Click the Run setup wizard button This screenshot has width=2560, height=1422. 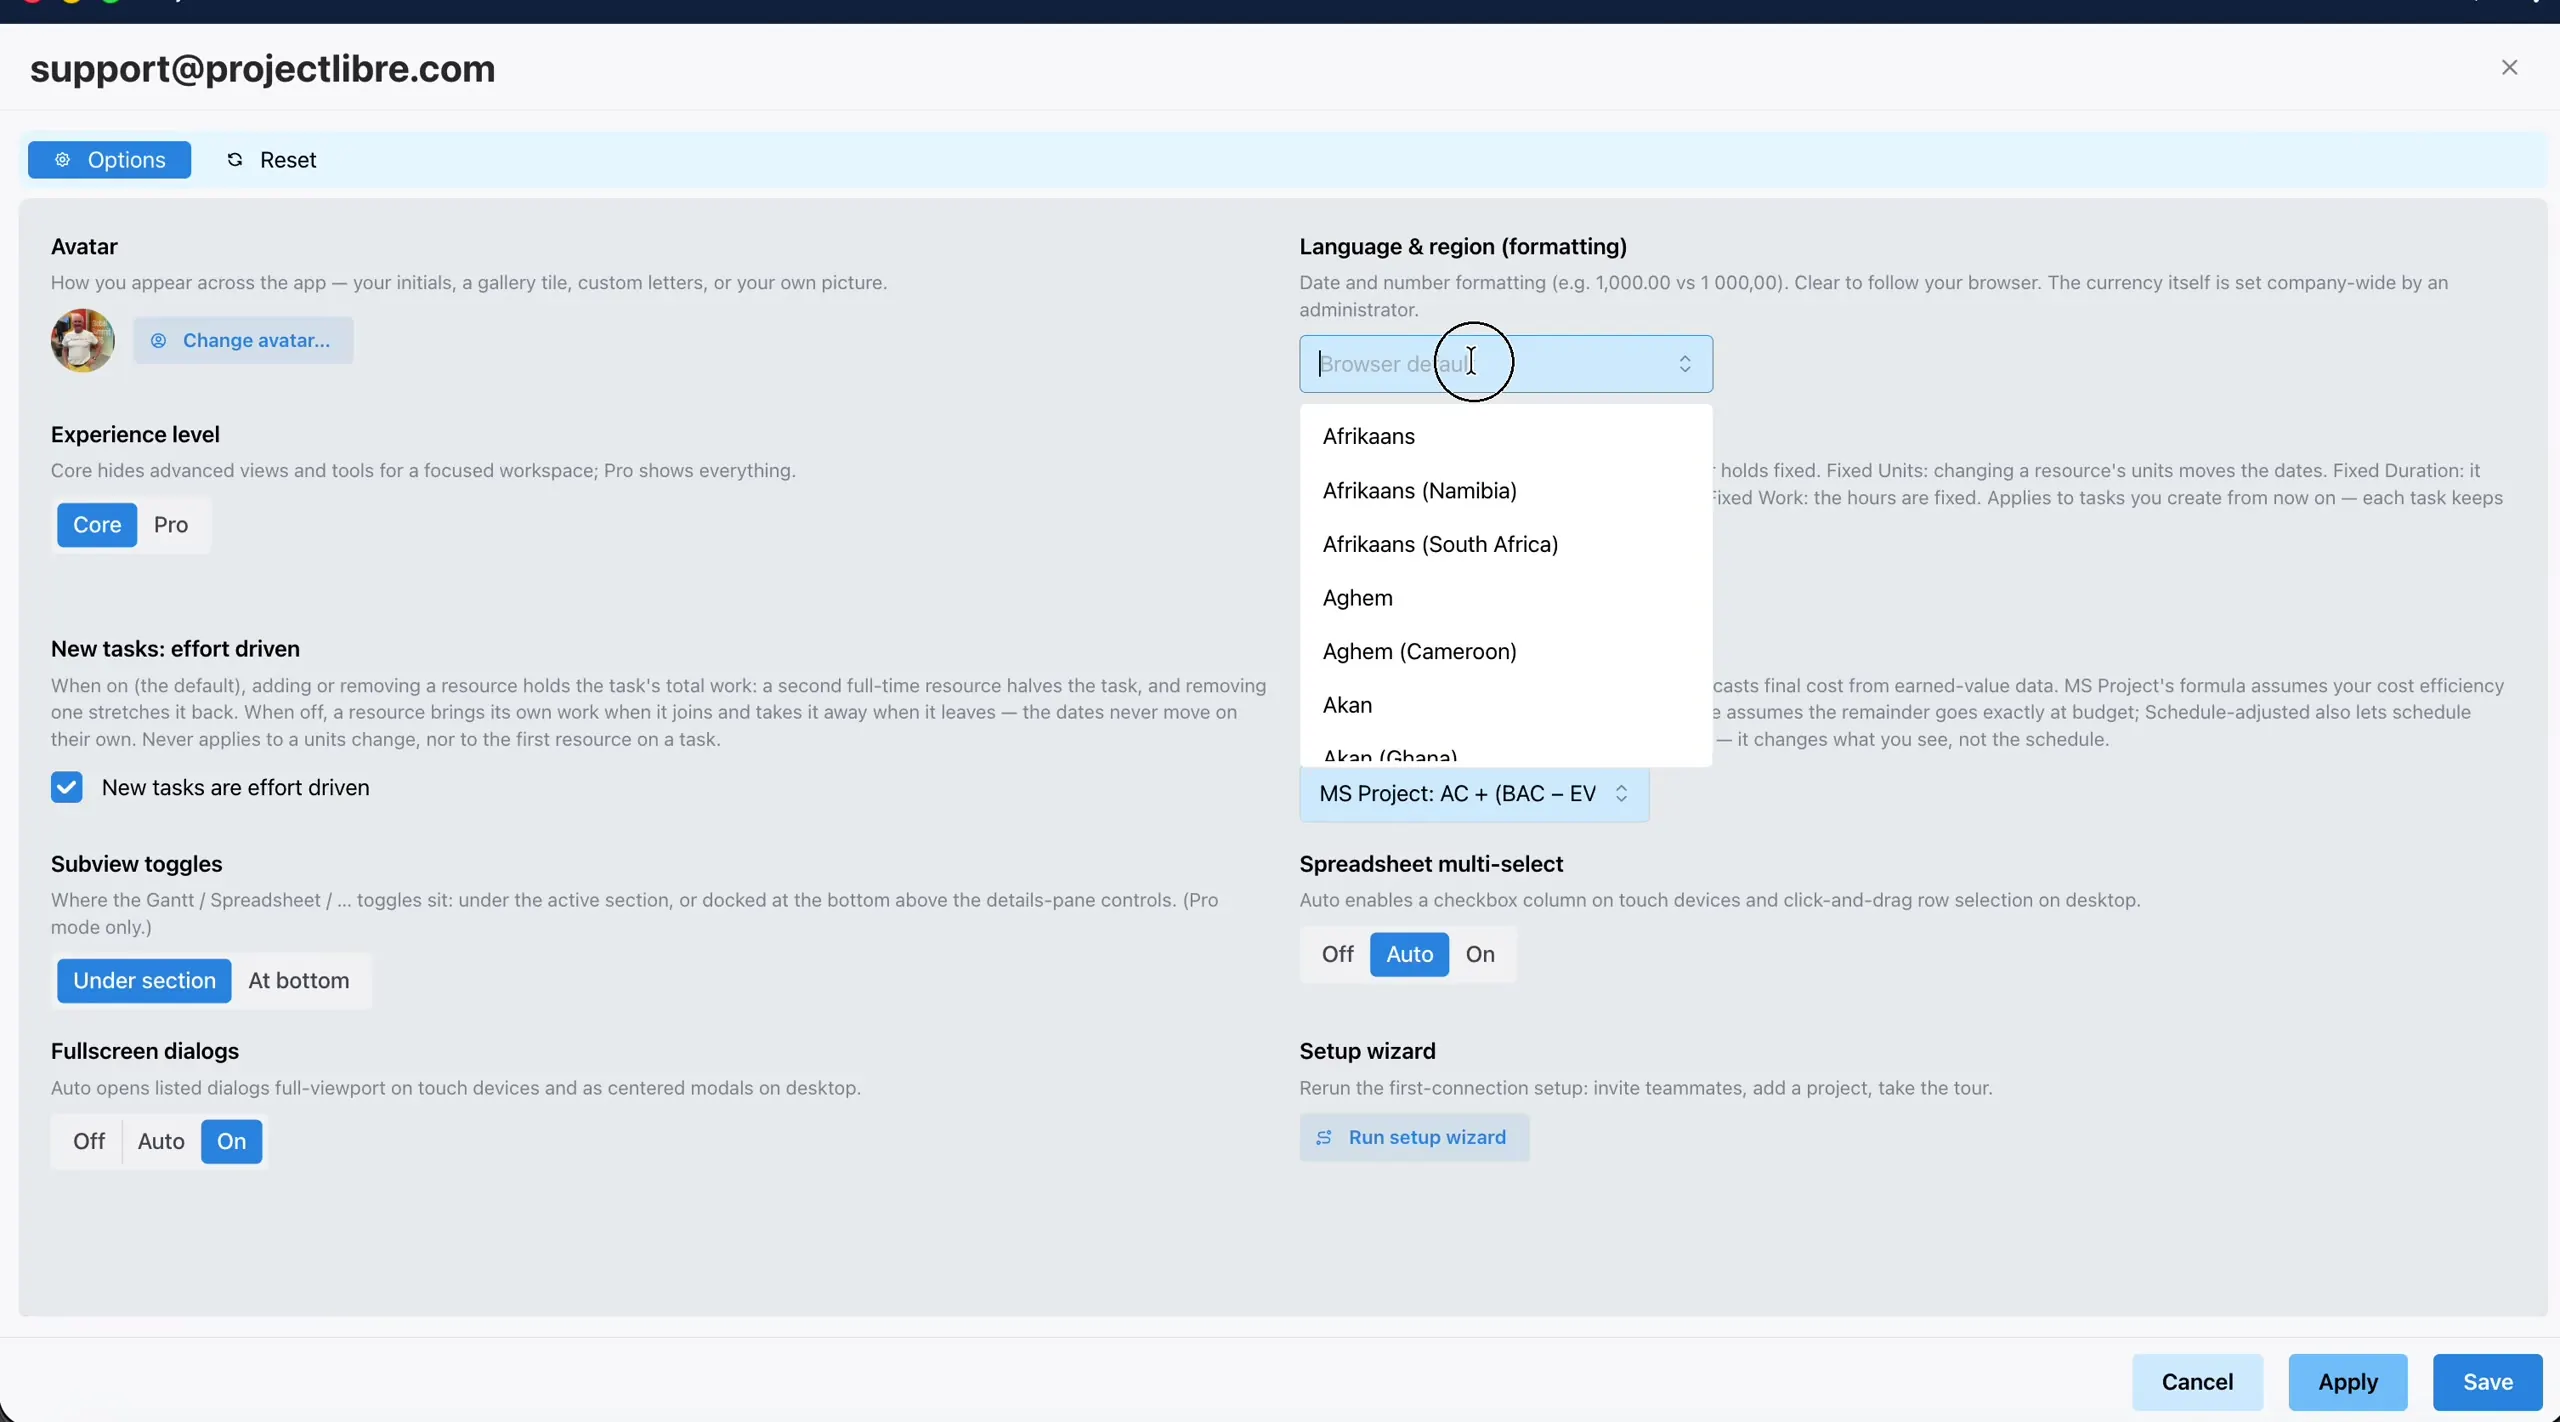point(1414,1138)
